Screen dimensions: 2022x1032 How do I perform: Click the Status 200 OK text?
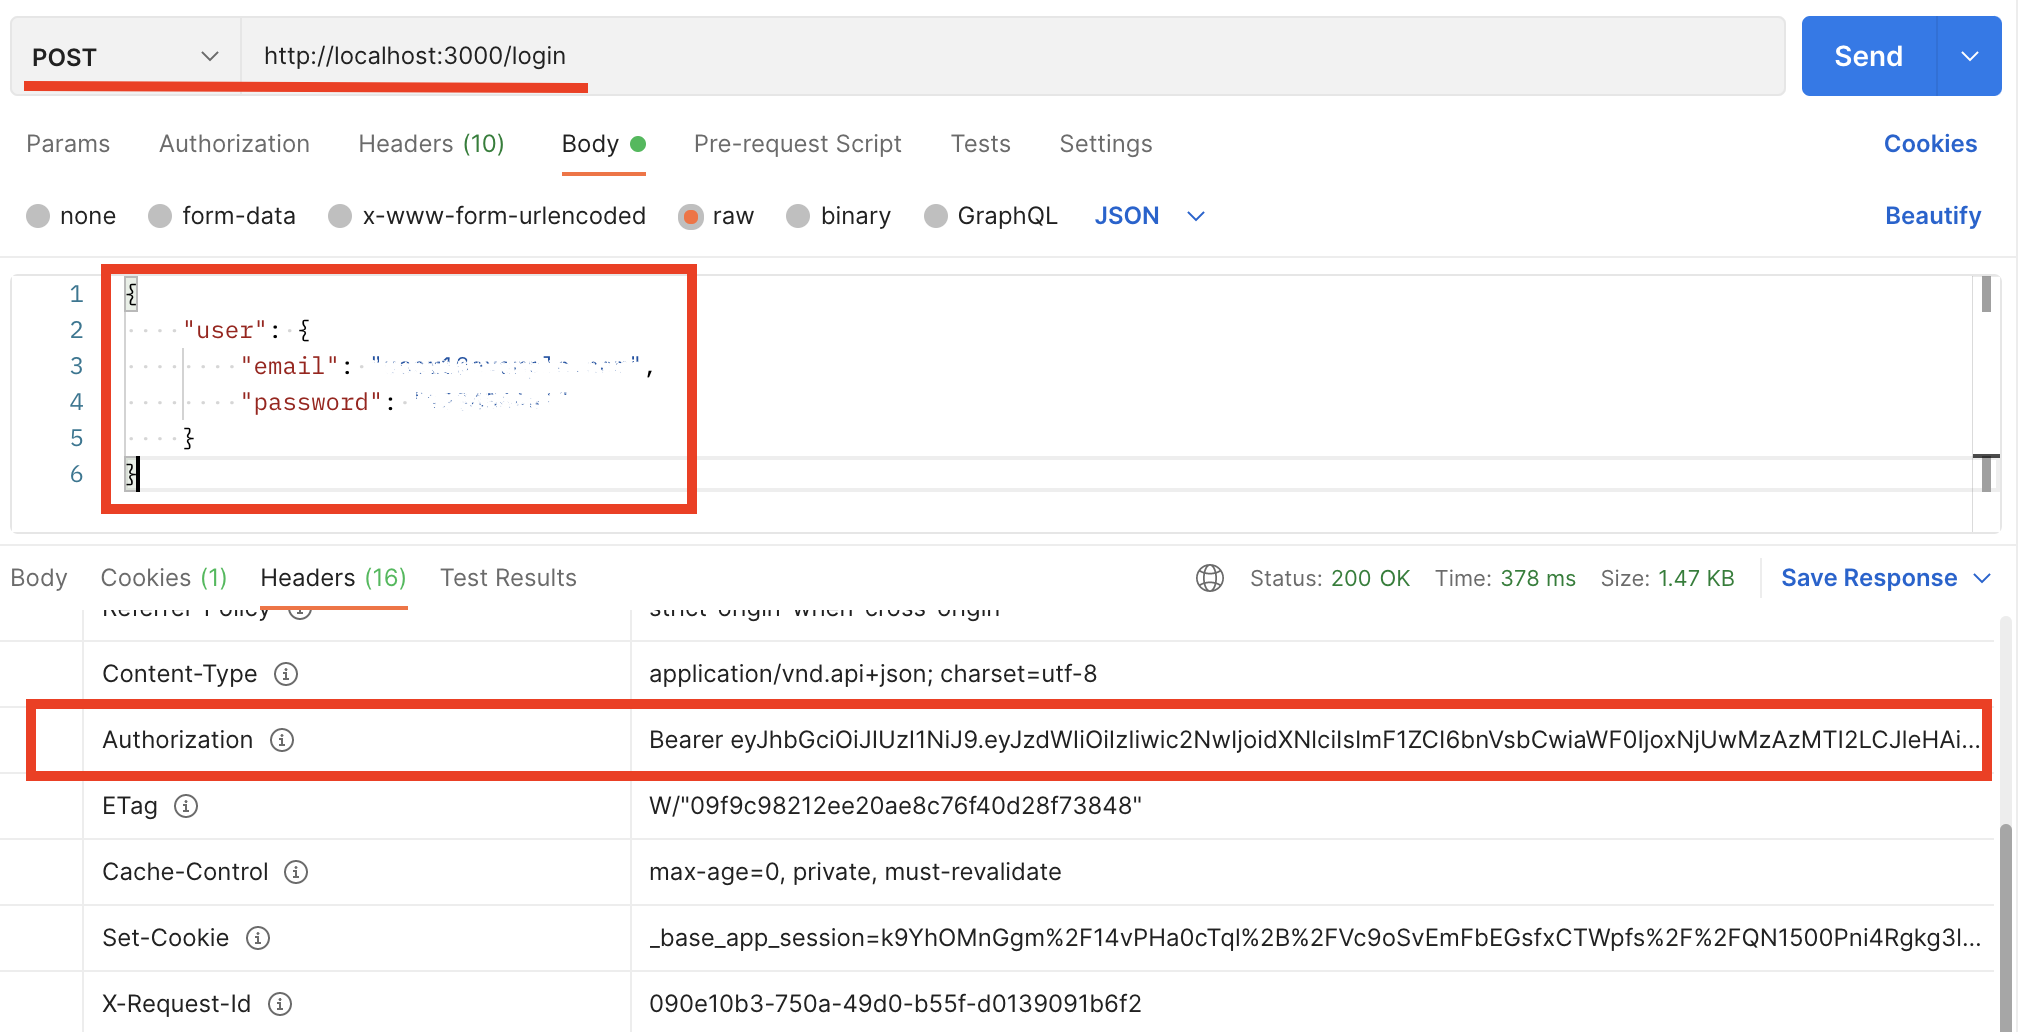coord(1329,578)
